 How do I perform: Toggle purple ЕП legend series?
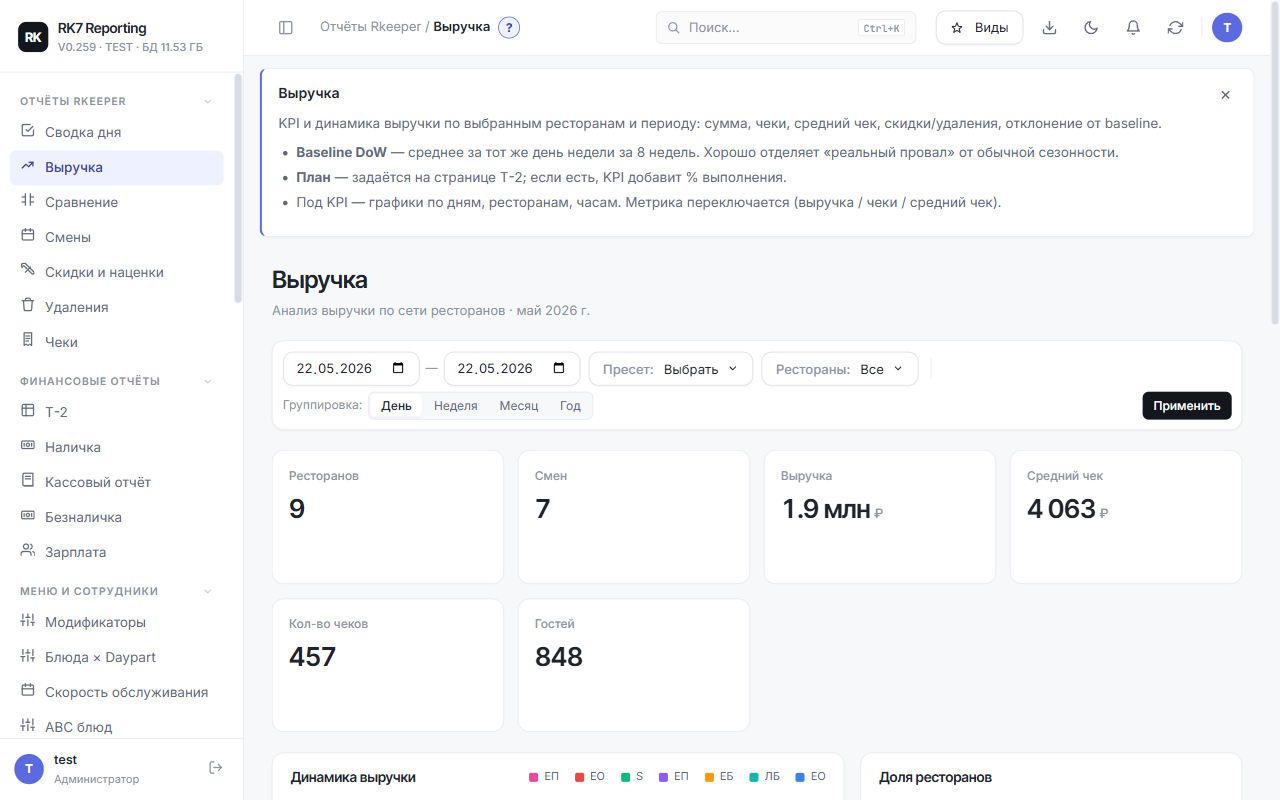pos(673,777)
